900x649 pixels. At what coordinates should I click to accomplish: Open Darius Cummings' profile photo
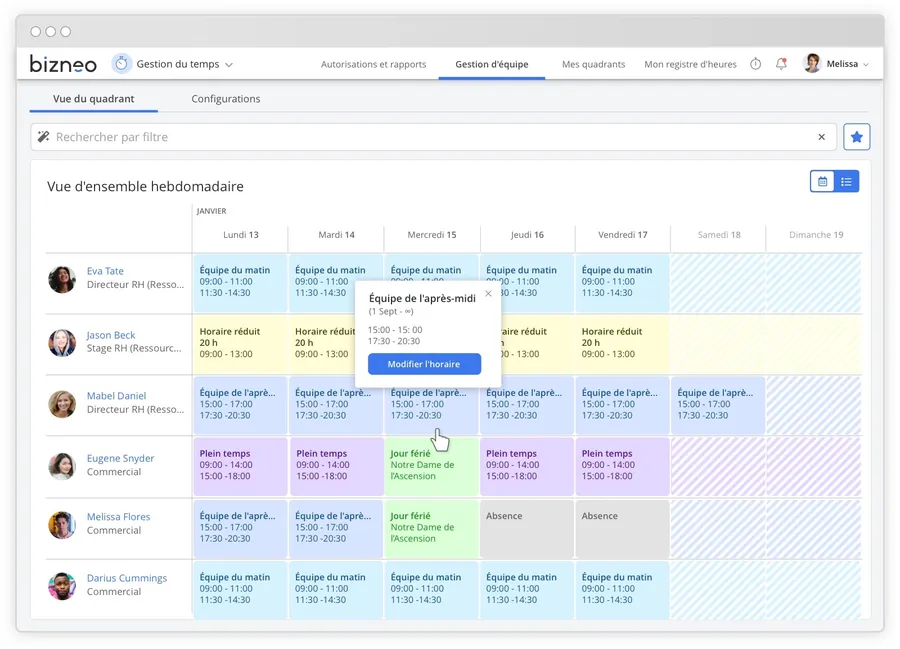[x=62, y=585]
